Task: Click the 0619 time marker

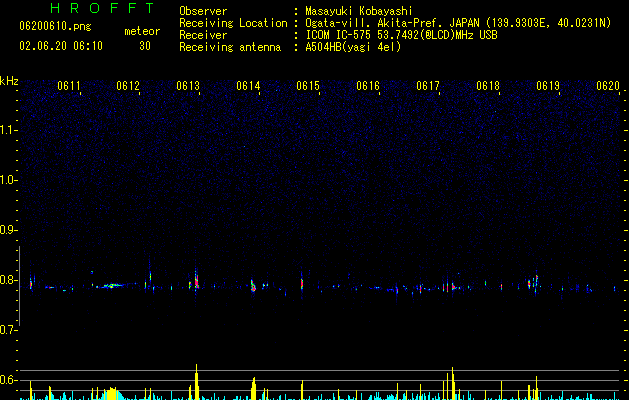Action: pos(548,86)
